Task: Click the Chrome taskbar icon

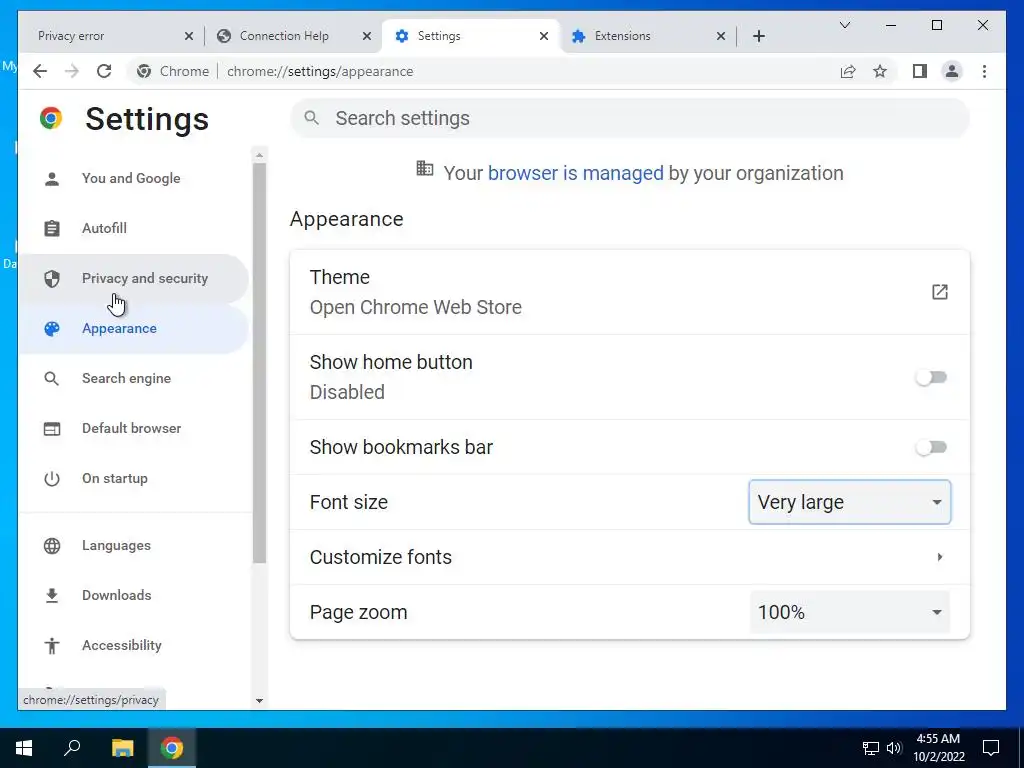Action: 172,748
